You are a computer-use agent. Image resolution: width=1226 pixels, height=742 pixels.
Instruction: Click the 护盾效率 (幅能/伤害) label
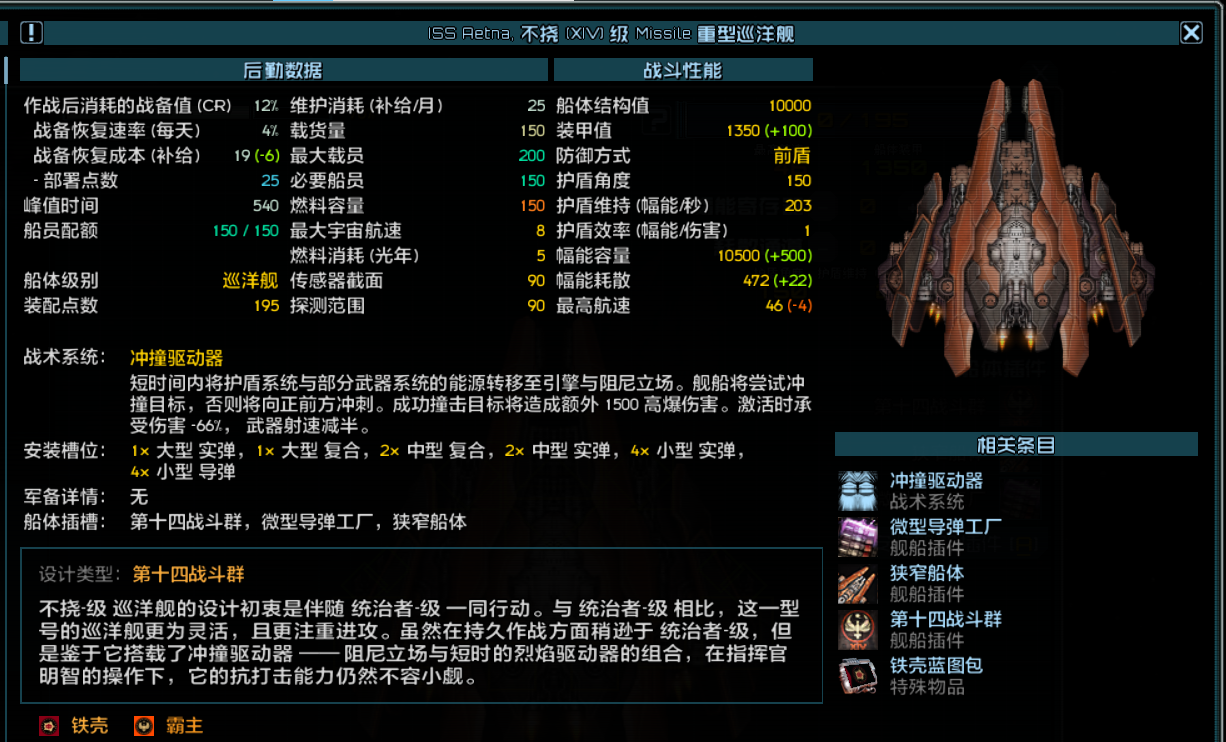coord(642,231)
